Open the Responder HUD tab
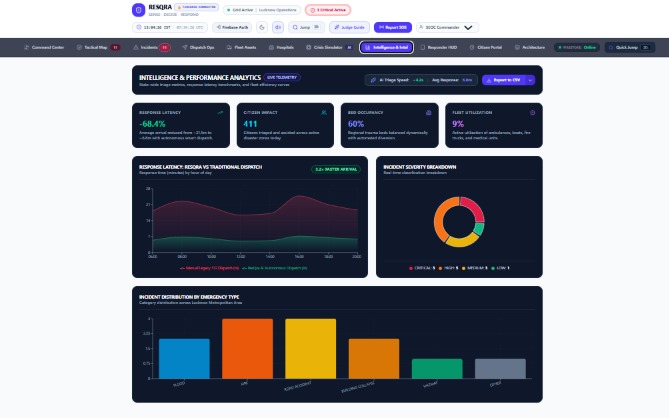Viewport: 669px width, 418px height. pos(439,47)
